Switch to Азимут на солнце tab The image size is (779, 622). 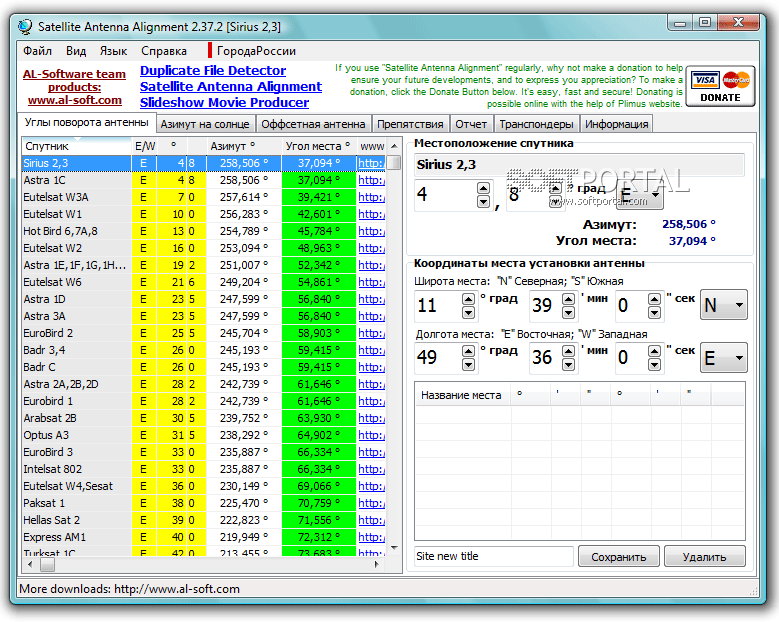205,124
